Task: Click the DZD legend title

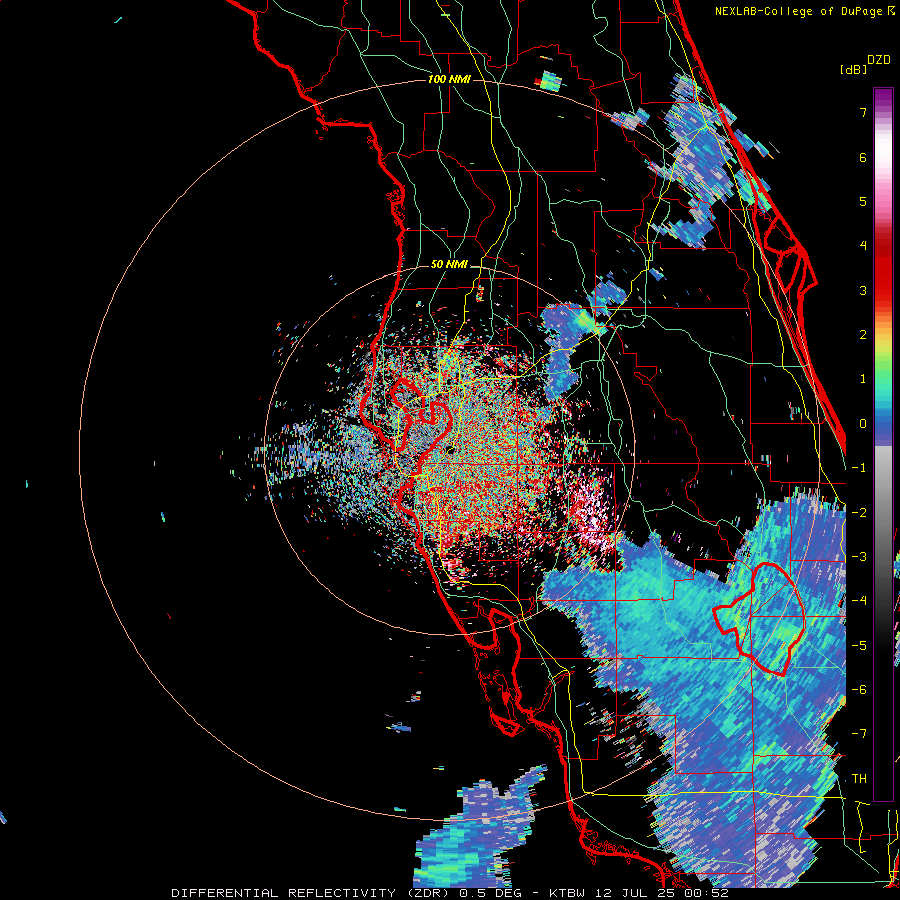Action: pyautogui.click(x=879, y=60)
